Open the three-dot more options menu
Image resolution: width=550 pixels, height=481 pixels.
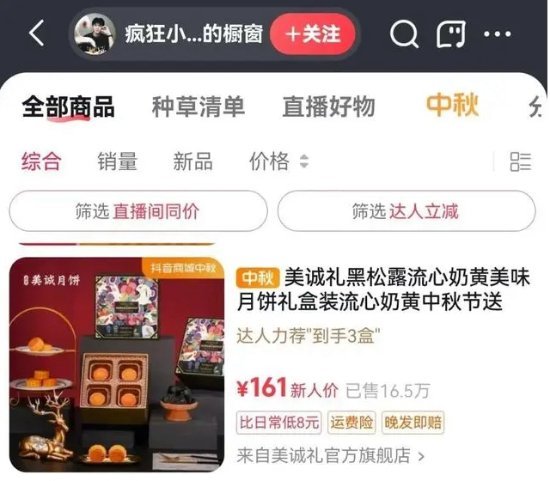pyautogui.click(x=497, y=34)
